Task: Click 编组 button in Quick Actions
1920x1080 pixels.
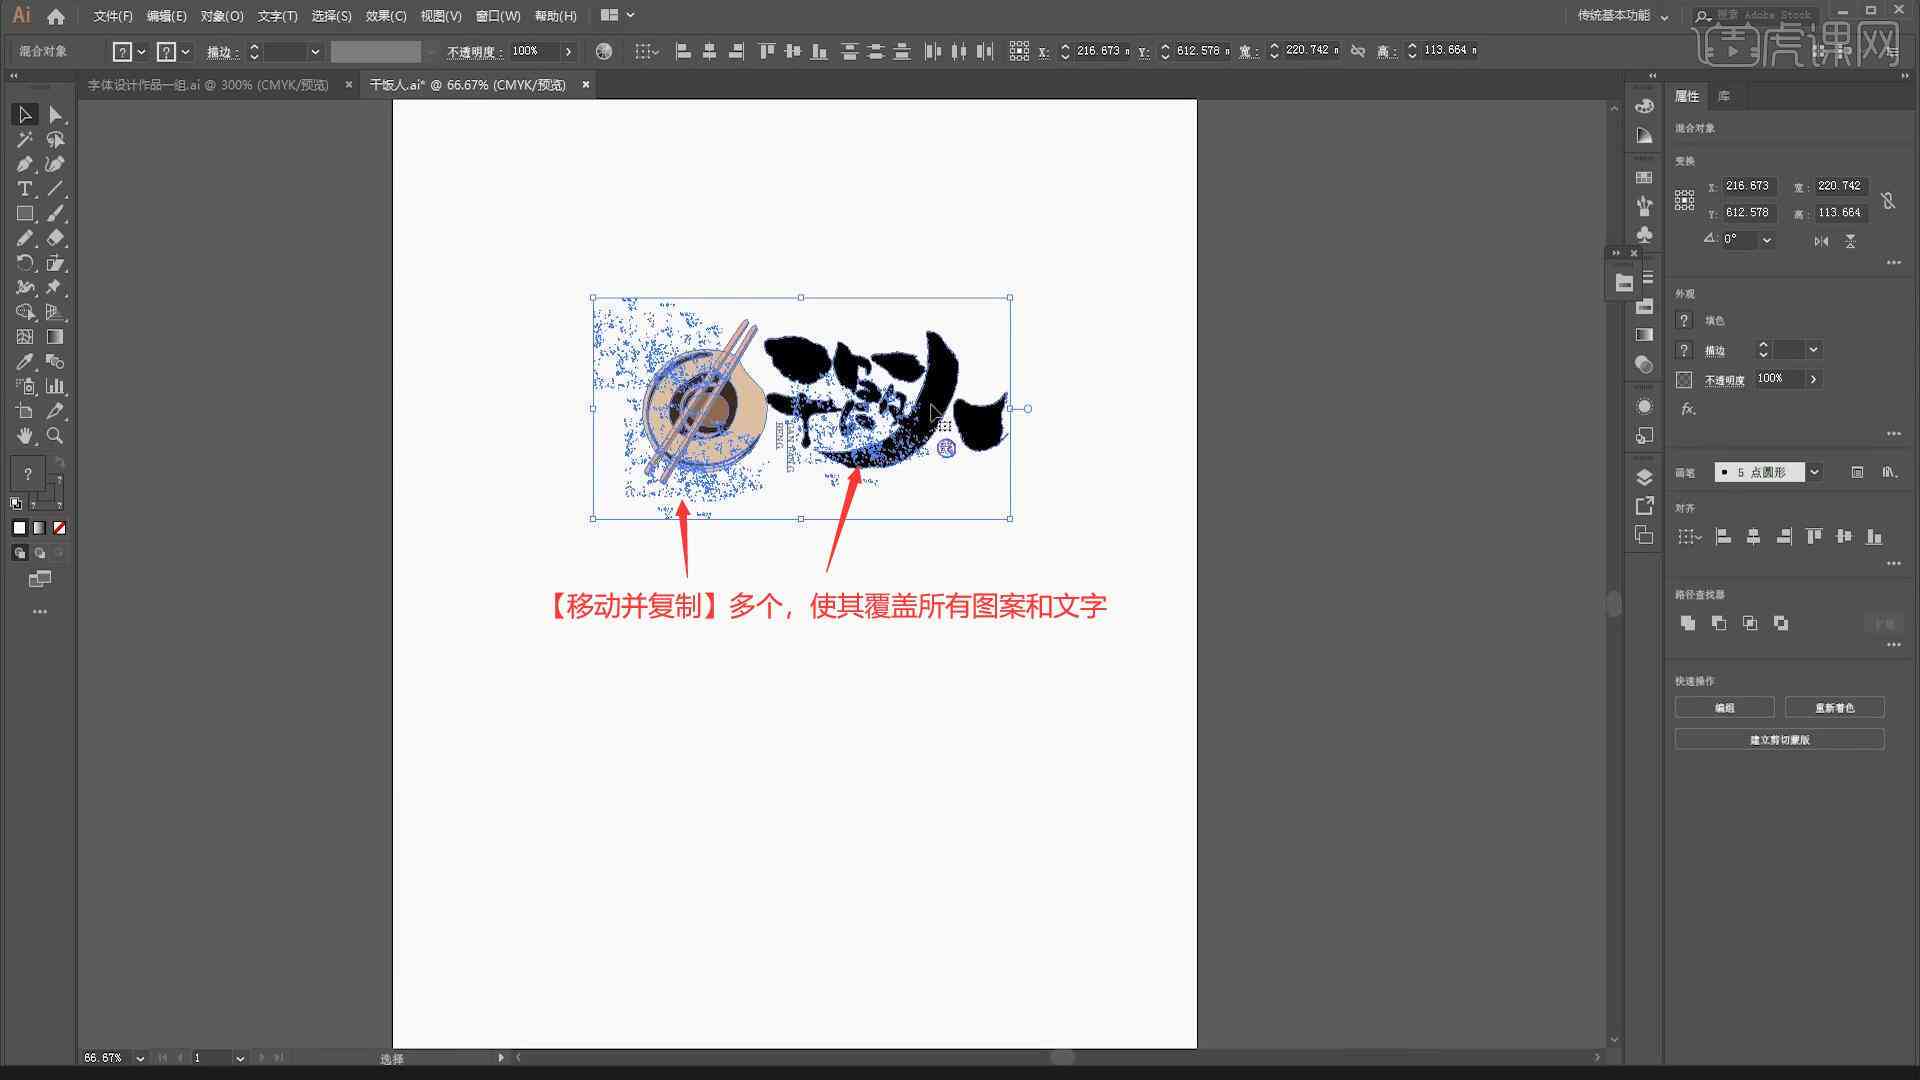Action: coord(1724,708)
